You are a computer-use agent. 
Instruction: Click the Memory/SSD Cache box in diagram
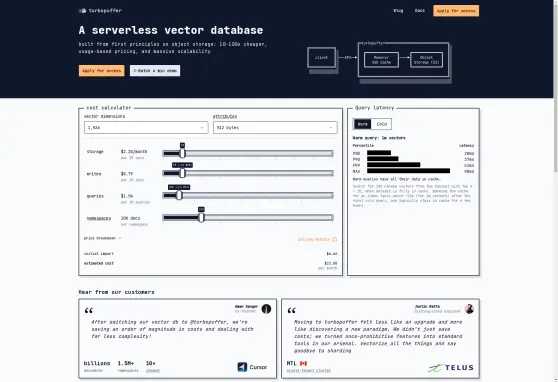381,60
